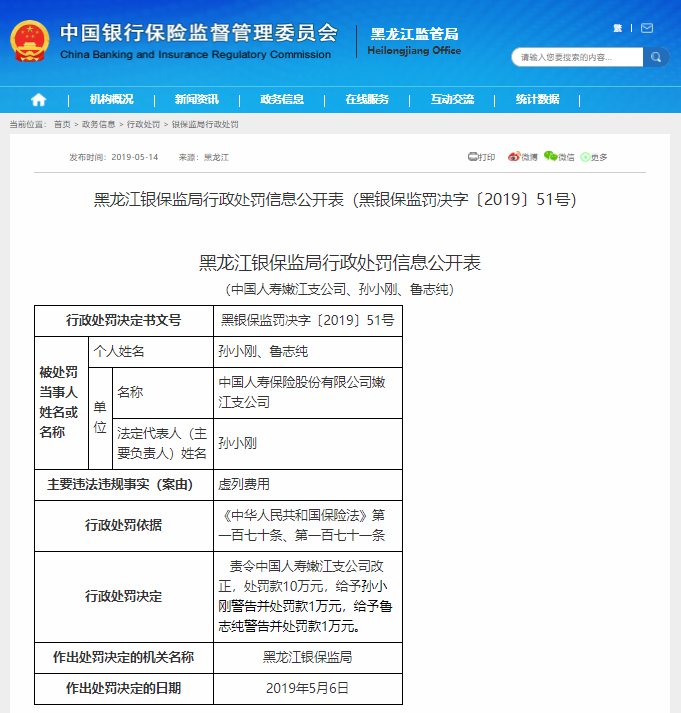The height and width of the screenshot is (713, 681).
Task: Click header cell 行政处罚决定书文号
Action: (124, 321)
